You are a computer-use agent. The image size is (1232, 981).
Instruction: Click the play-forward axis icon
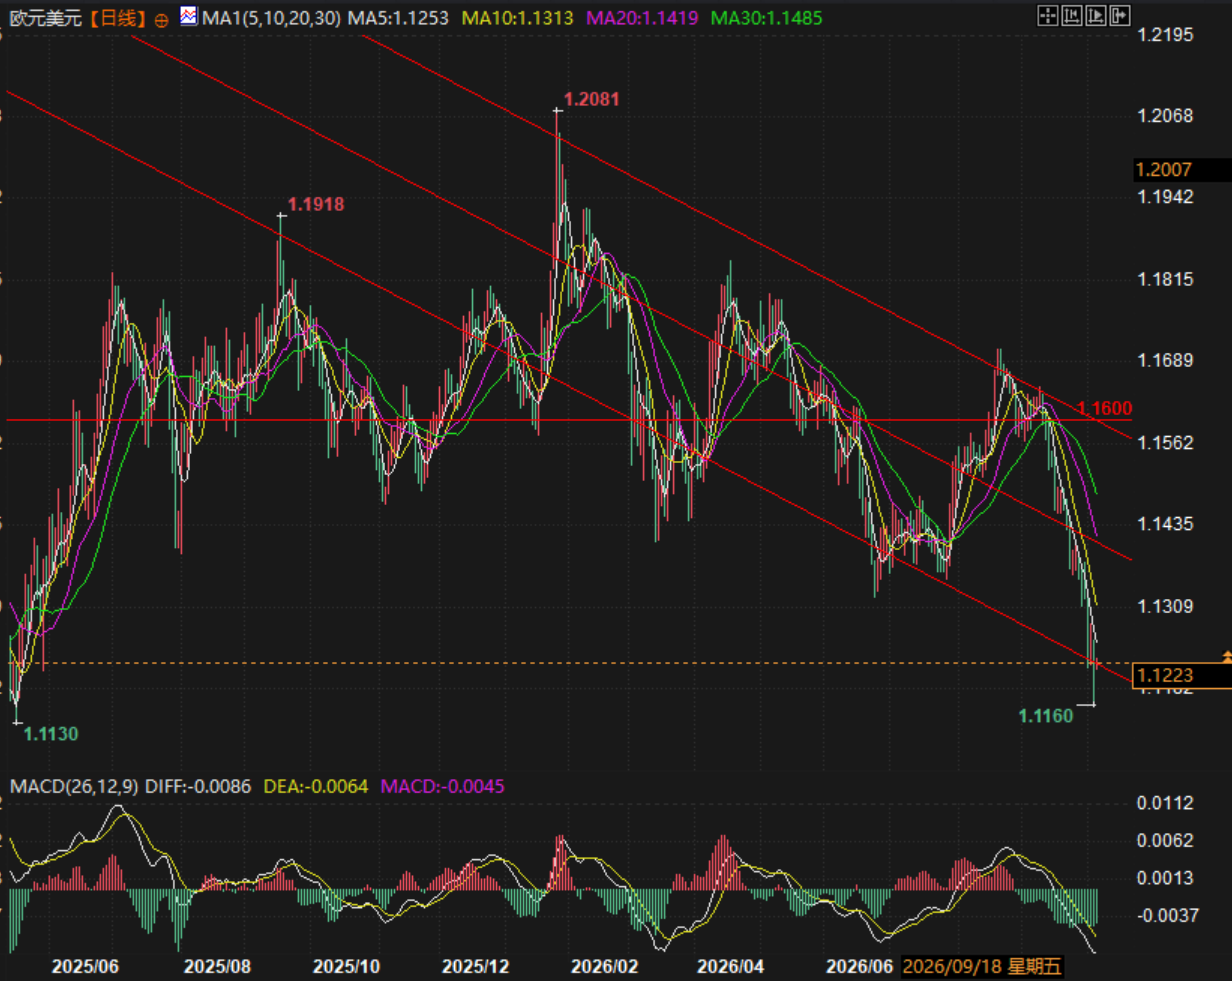point(1096,15)
